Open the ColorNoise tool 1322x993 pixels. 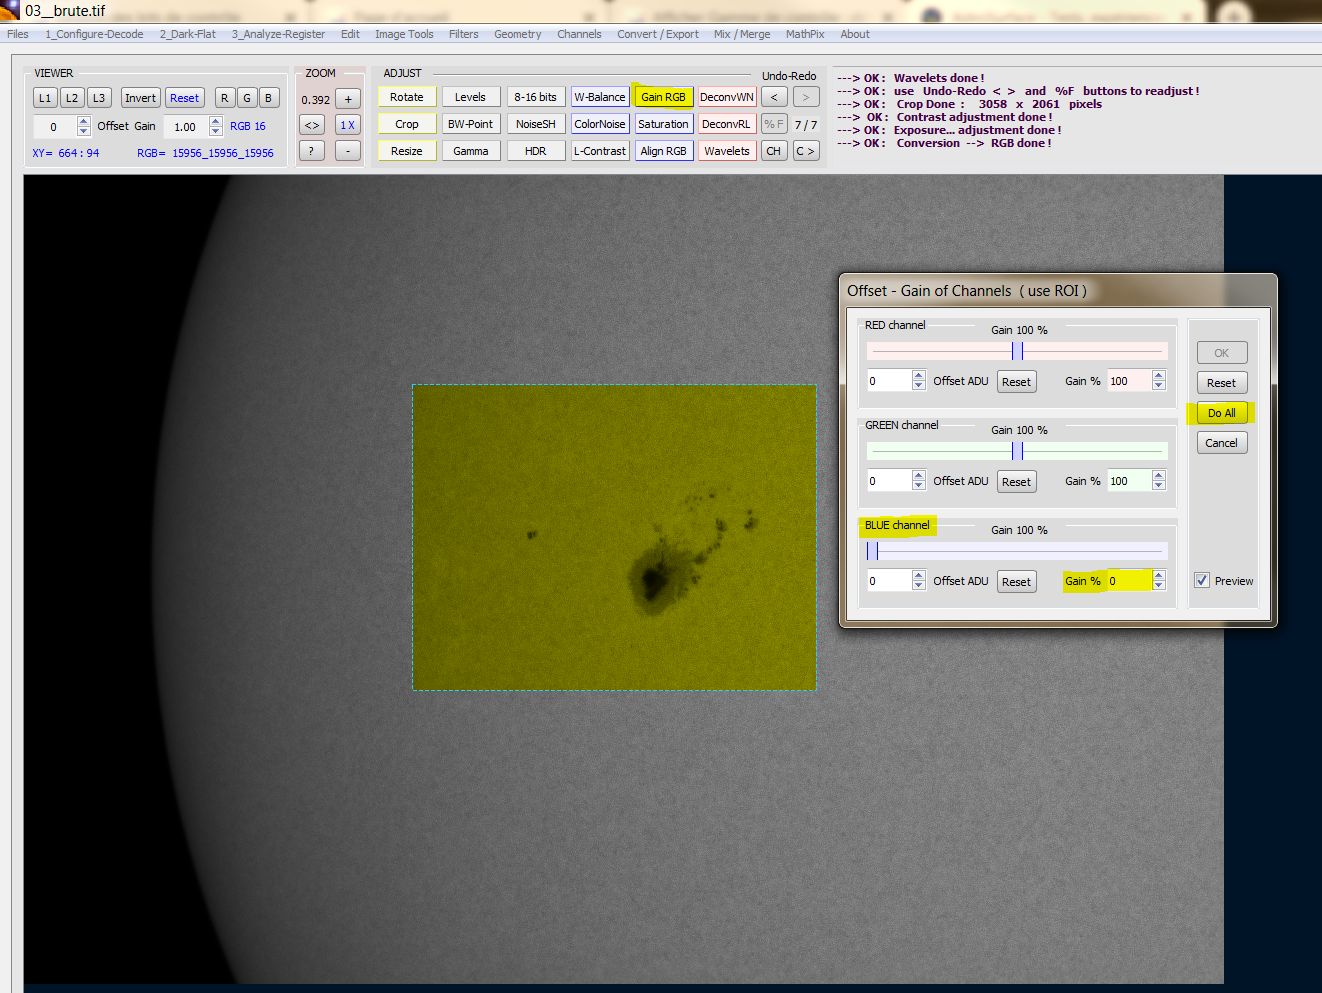[600, 124]
